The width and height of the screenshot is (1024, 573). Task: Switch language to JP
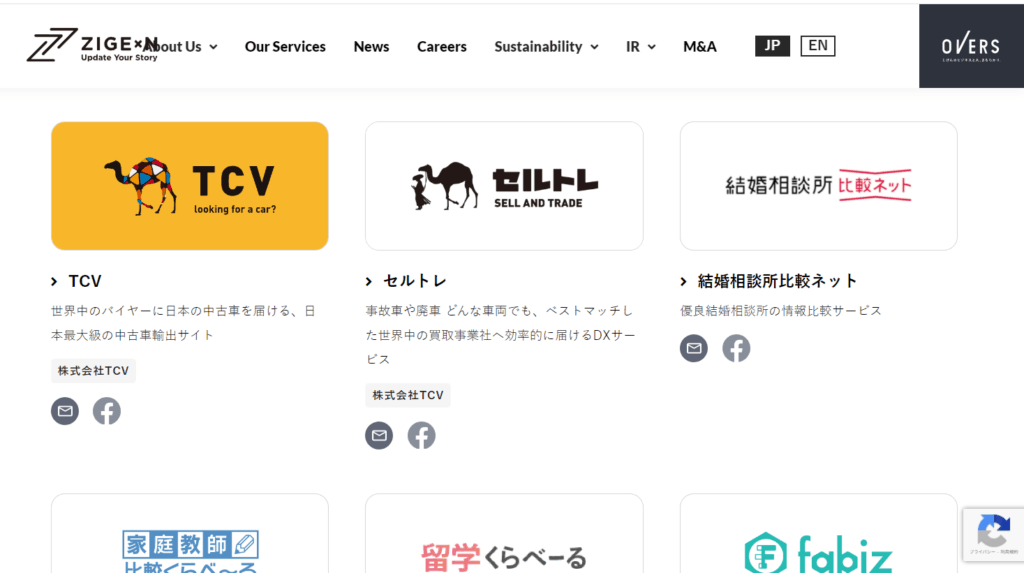tap(772, 46)
